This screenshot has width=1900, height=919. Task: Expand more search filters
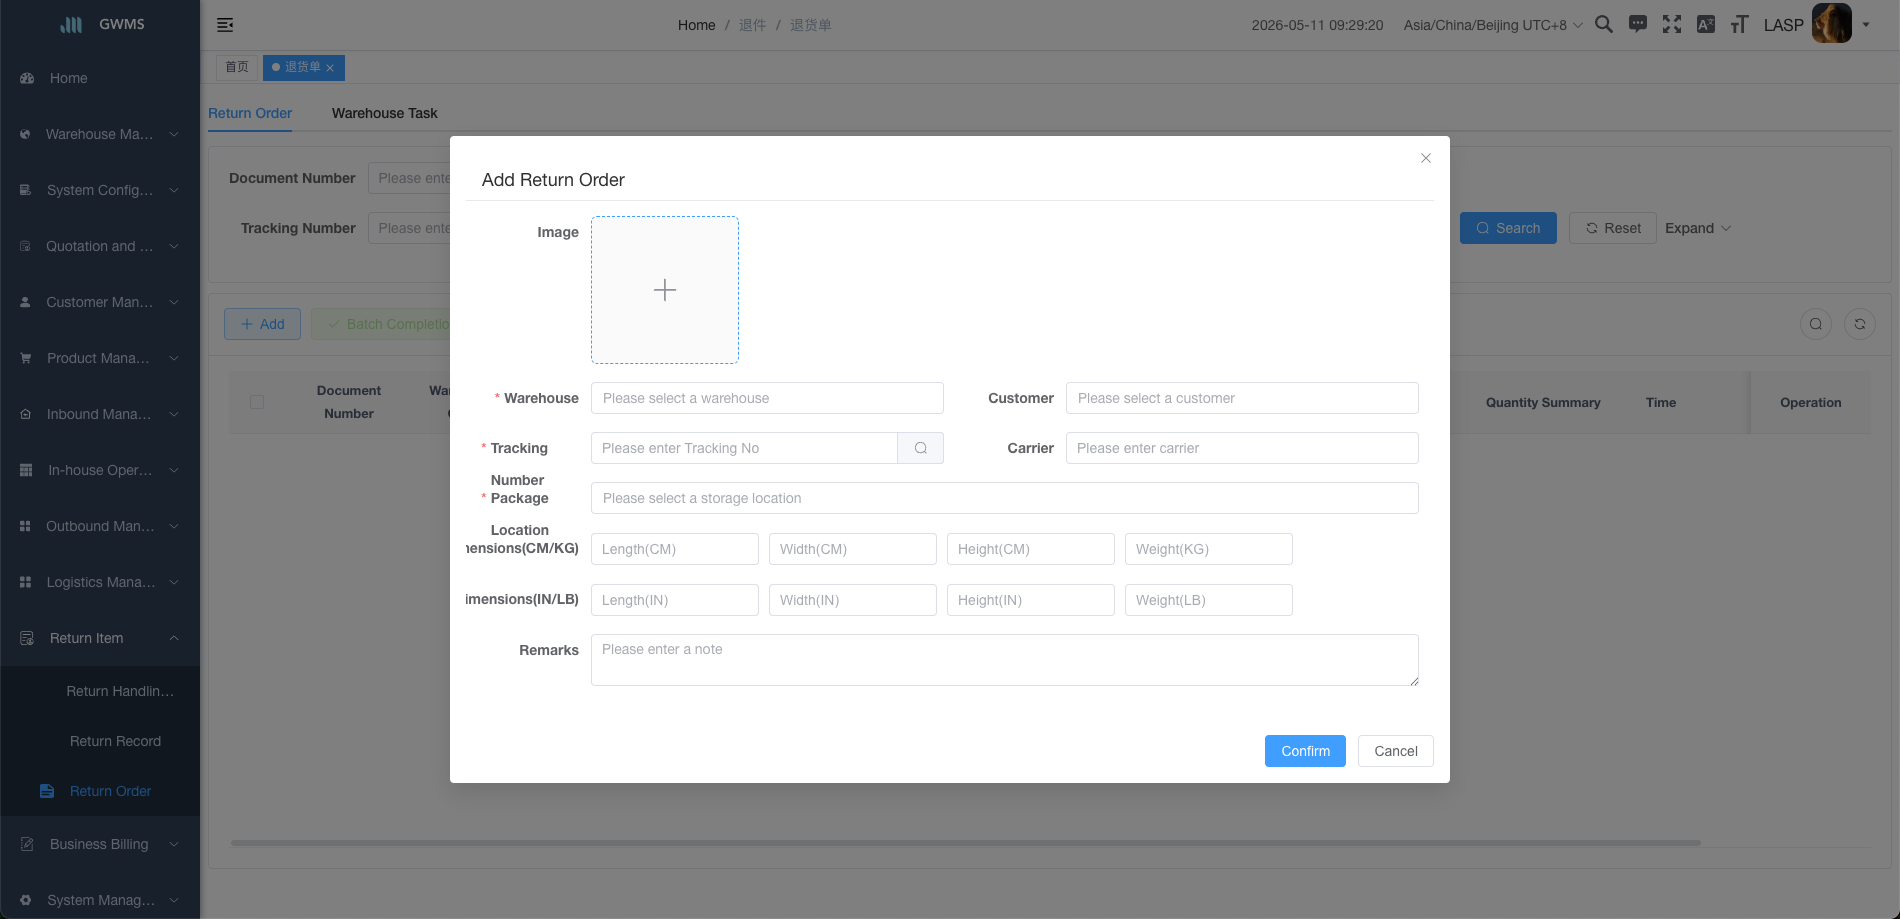click(x=1697, y=228)
